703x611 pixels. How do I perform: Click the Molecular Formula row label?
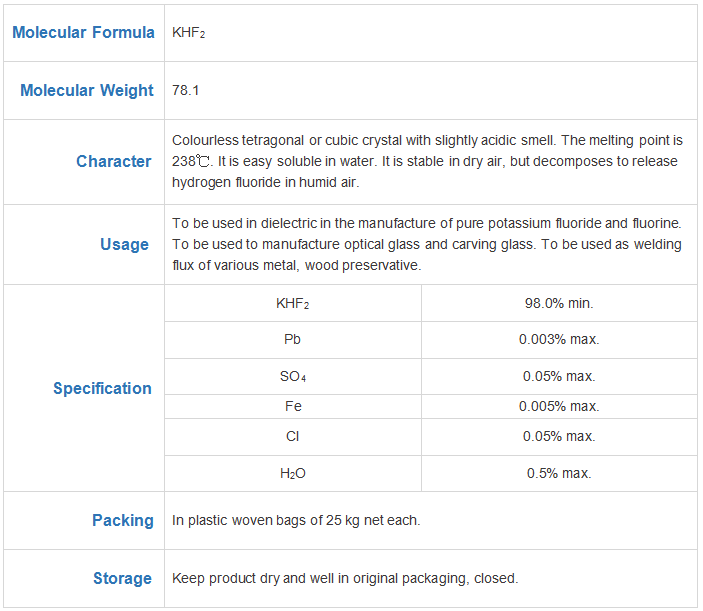tap(83, 33)
